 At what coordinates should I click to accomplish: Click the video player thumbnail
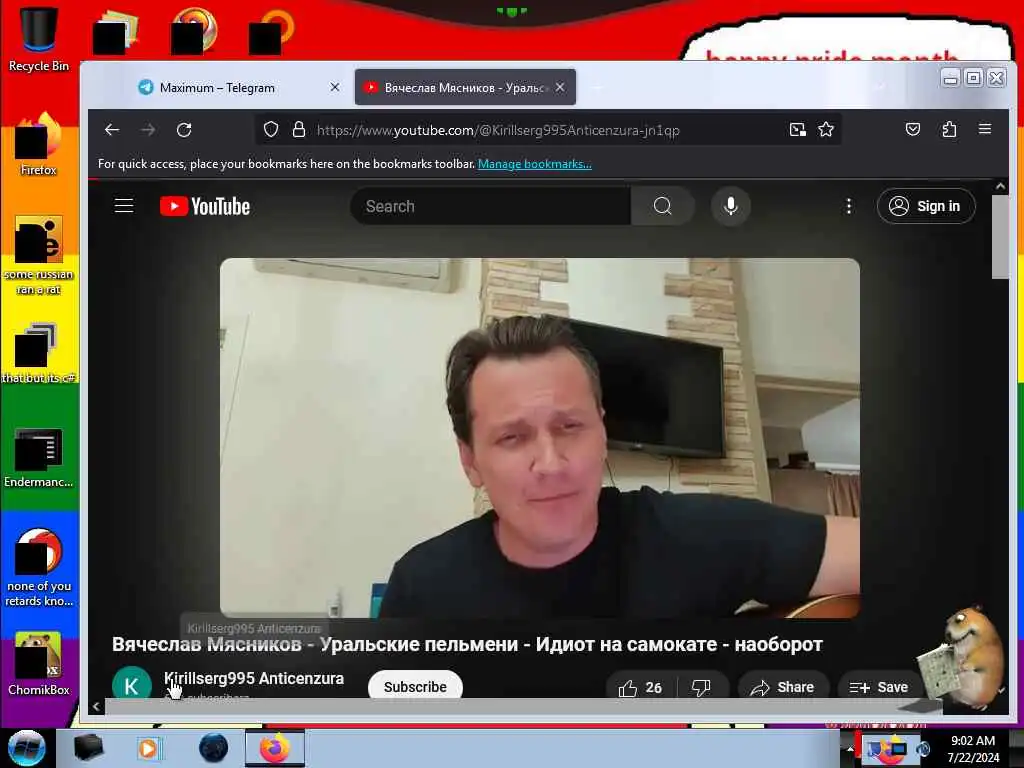click(539, 438)
